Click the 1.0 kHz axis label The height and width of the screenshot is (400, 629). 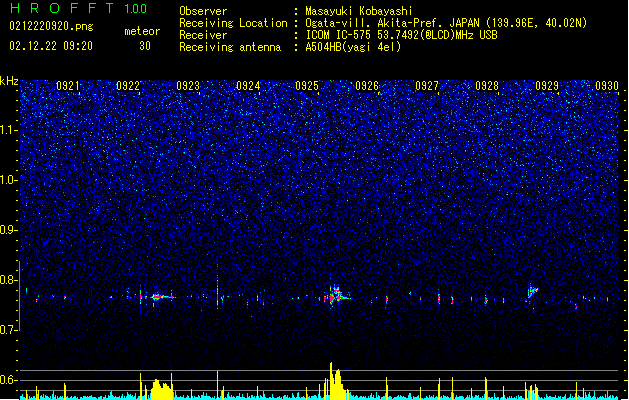(9, 180)
